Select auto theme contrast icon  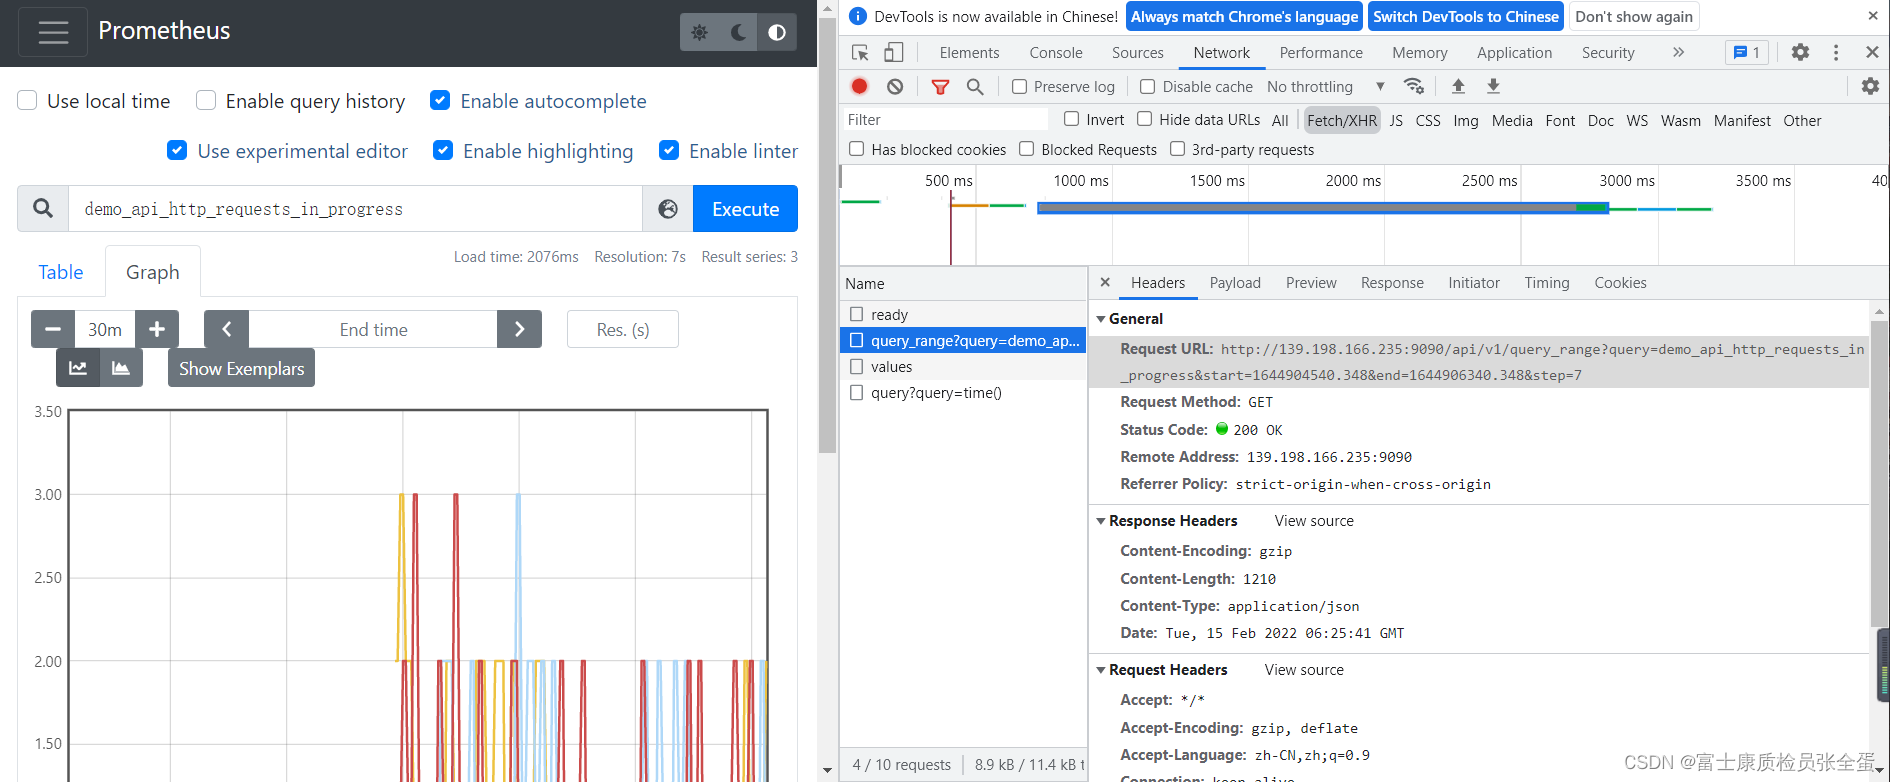pyautogui.click(x=777, y=32)
